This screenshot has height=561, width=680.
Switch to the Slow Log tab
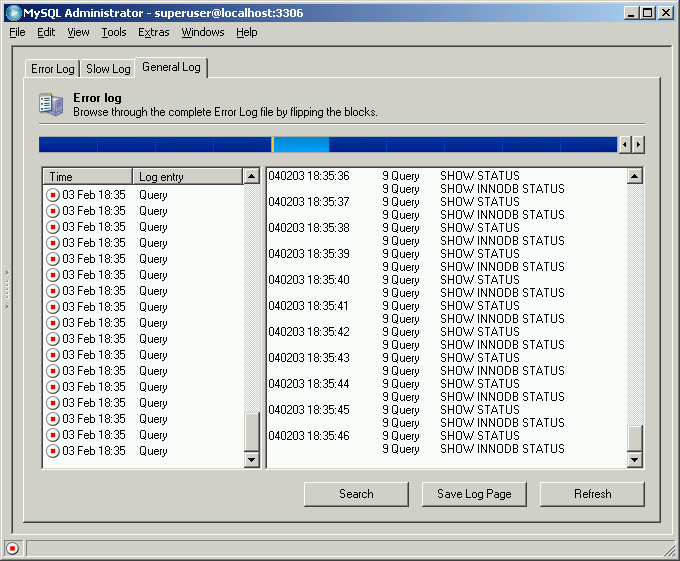coord(108,69)
